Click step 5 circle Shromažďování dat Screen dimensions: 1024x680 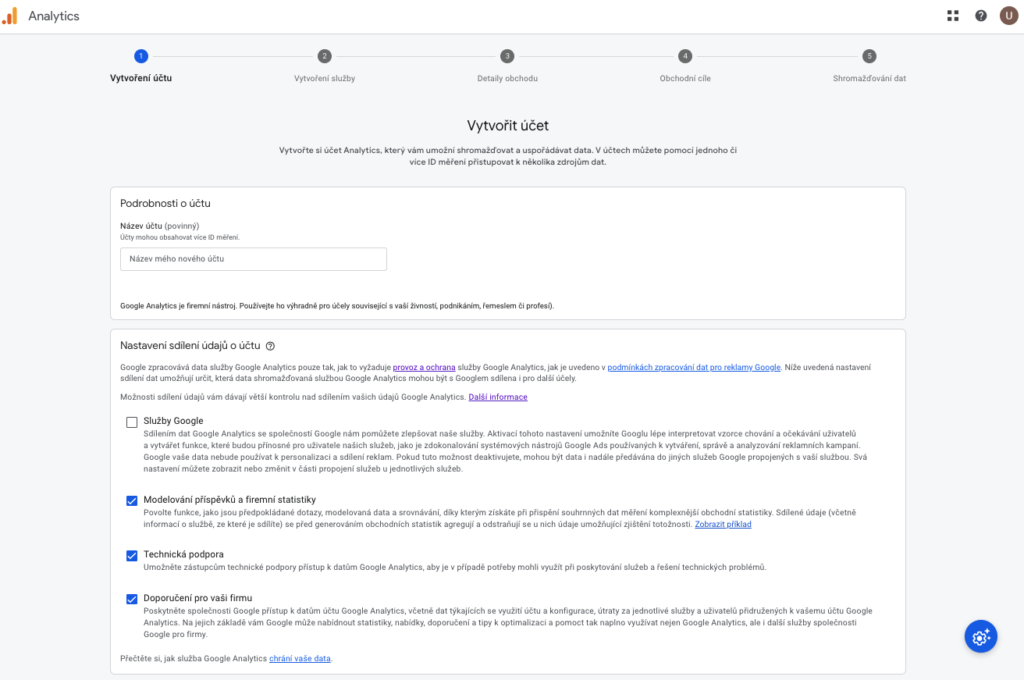point(869,57)
